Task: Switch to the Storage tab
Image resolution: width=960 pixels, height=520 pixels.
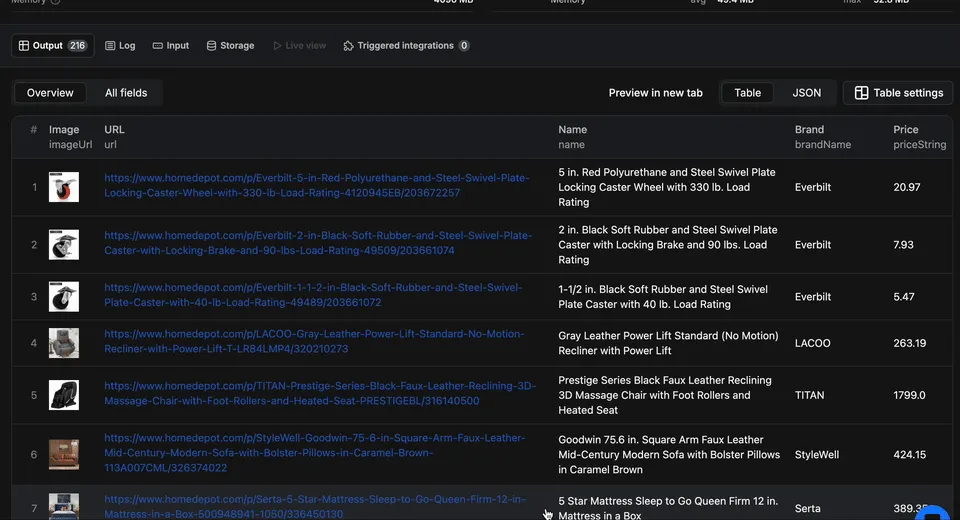Action: point(230,46)
